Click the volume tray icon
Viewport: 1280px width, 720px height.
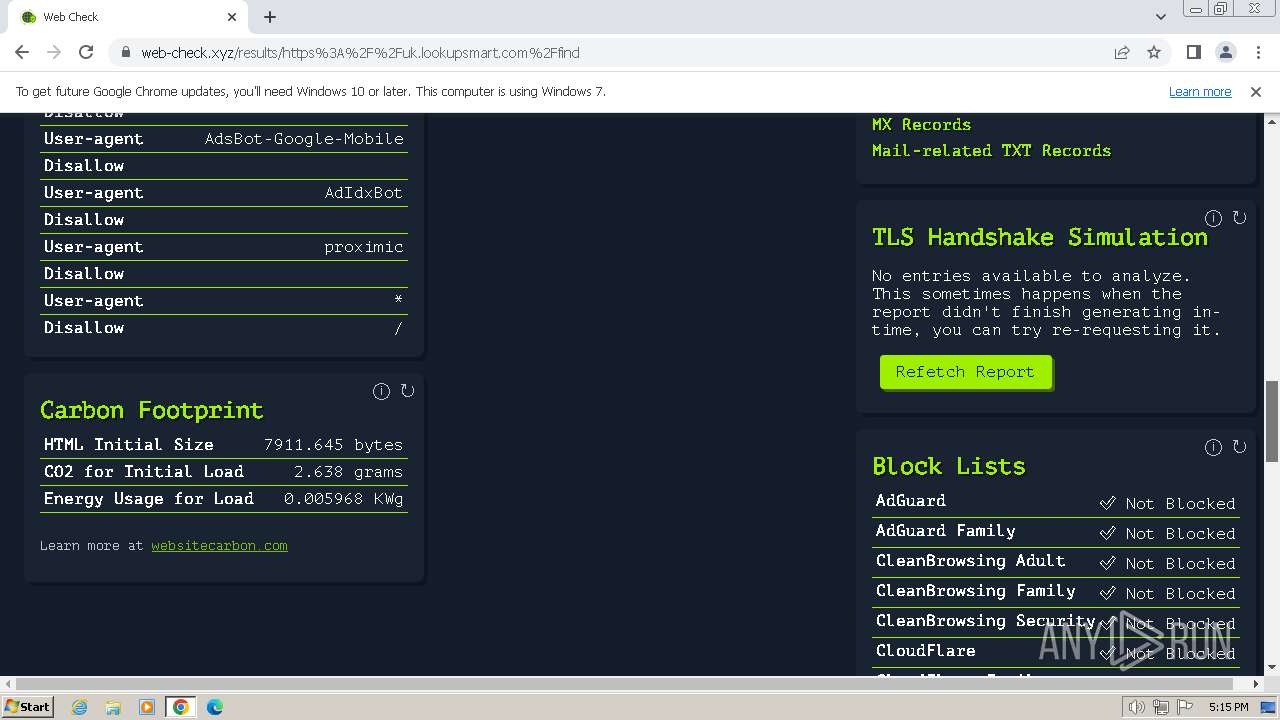pos(1136,707)
